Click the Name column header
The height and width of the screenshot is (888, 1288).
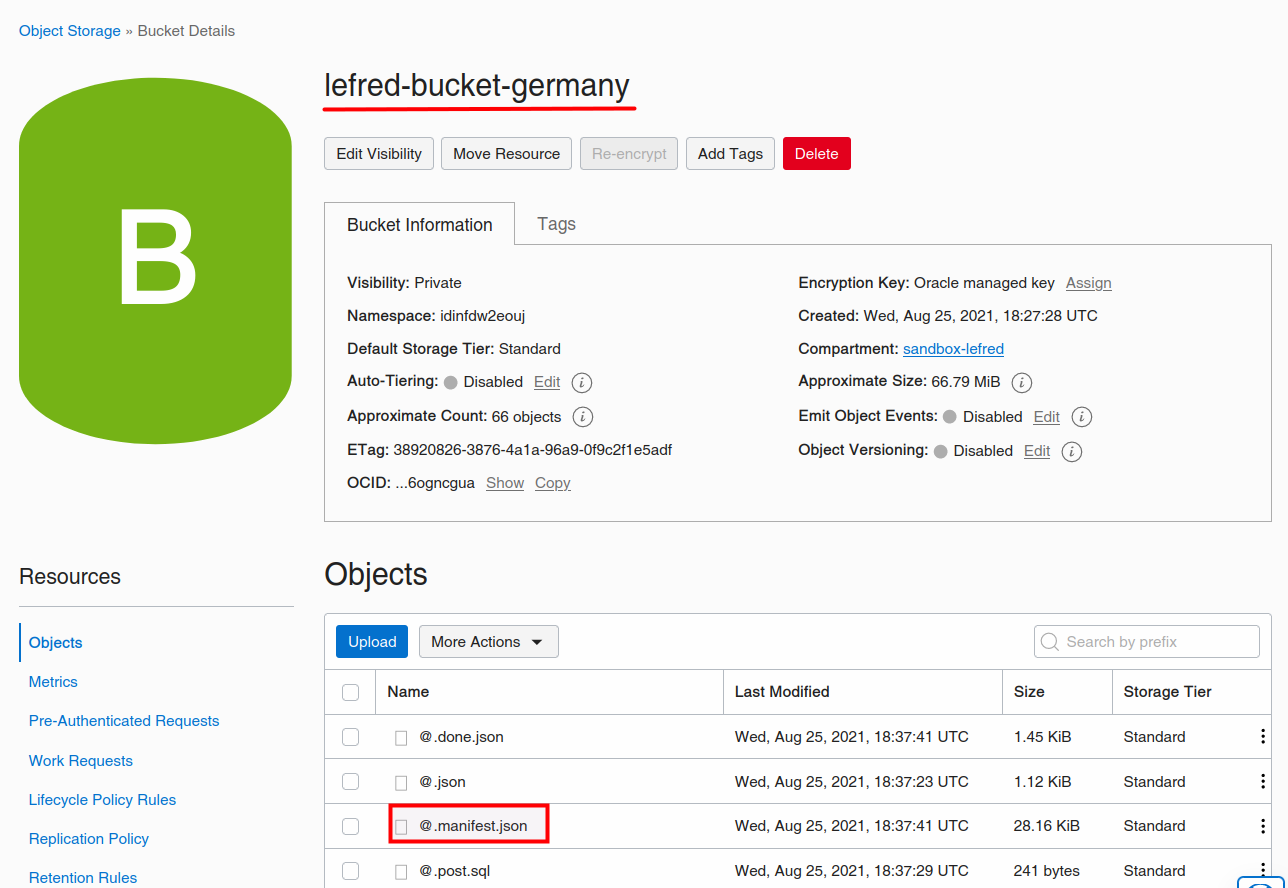[408, 692]
